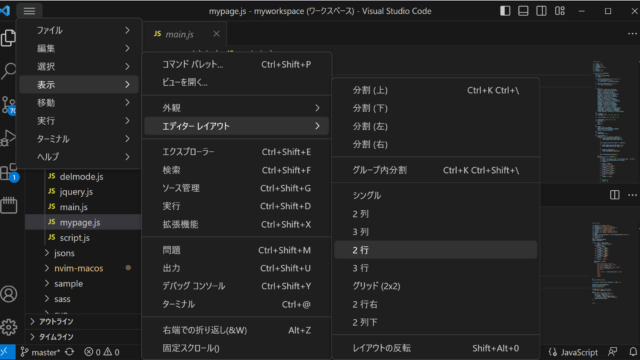Toggle primary side bar layout icon
The height and width of the screenshot is (360, 640).
pos(505,11)
